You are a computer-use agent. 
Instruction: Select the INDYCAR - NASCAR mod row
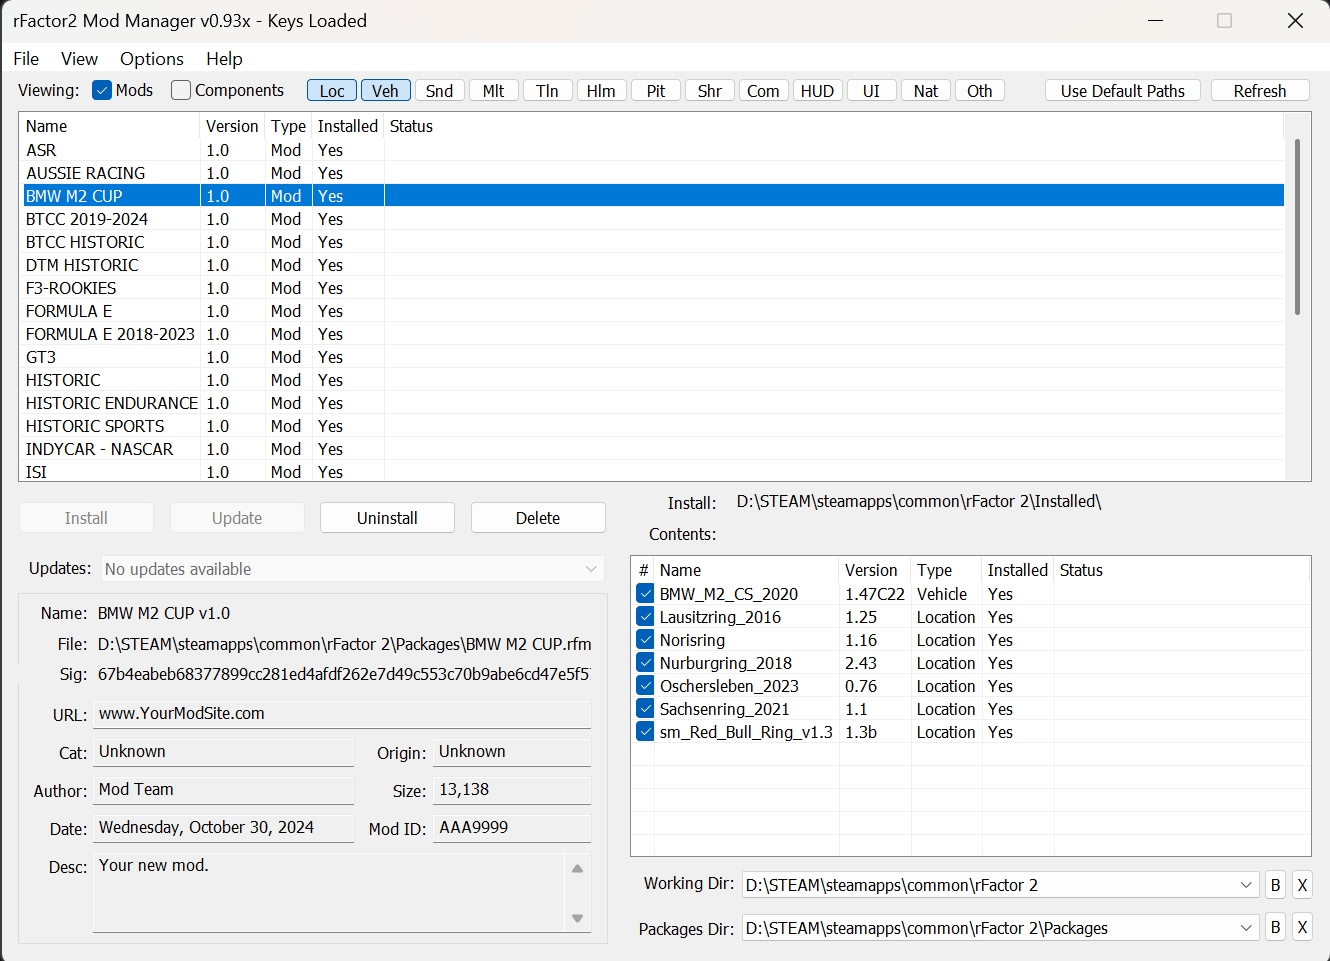pos(653,449)
